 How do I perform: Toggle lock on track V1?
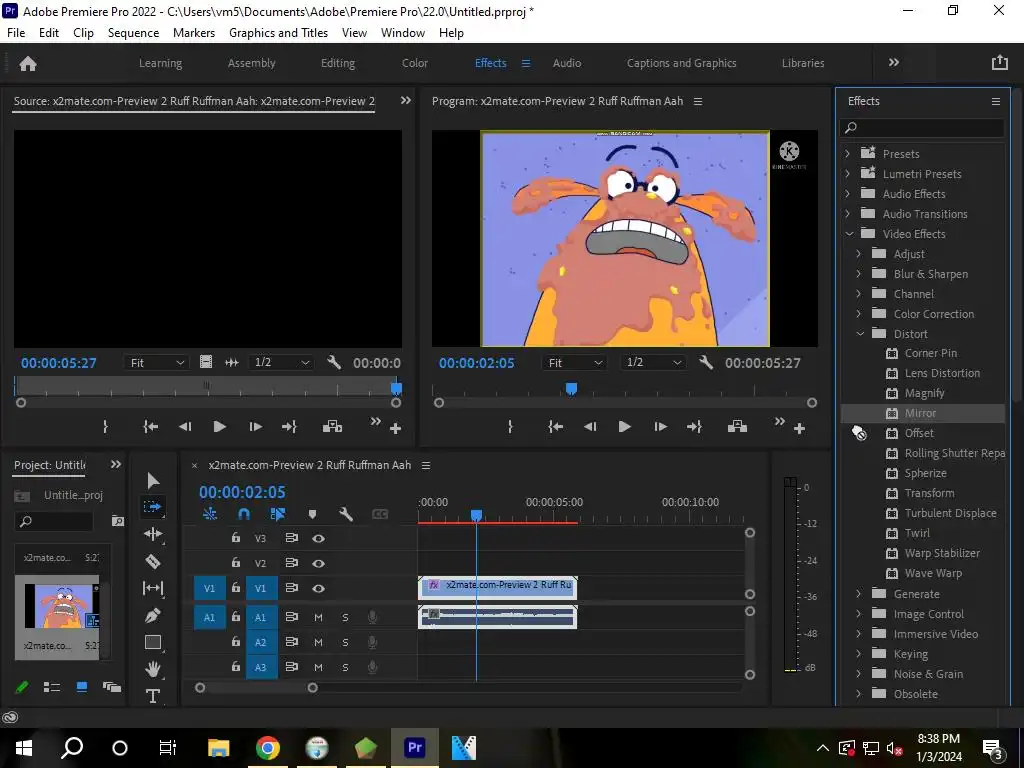pyautogui.click(x=236, y=588)
